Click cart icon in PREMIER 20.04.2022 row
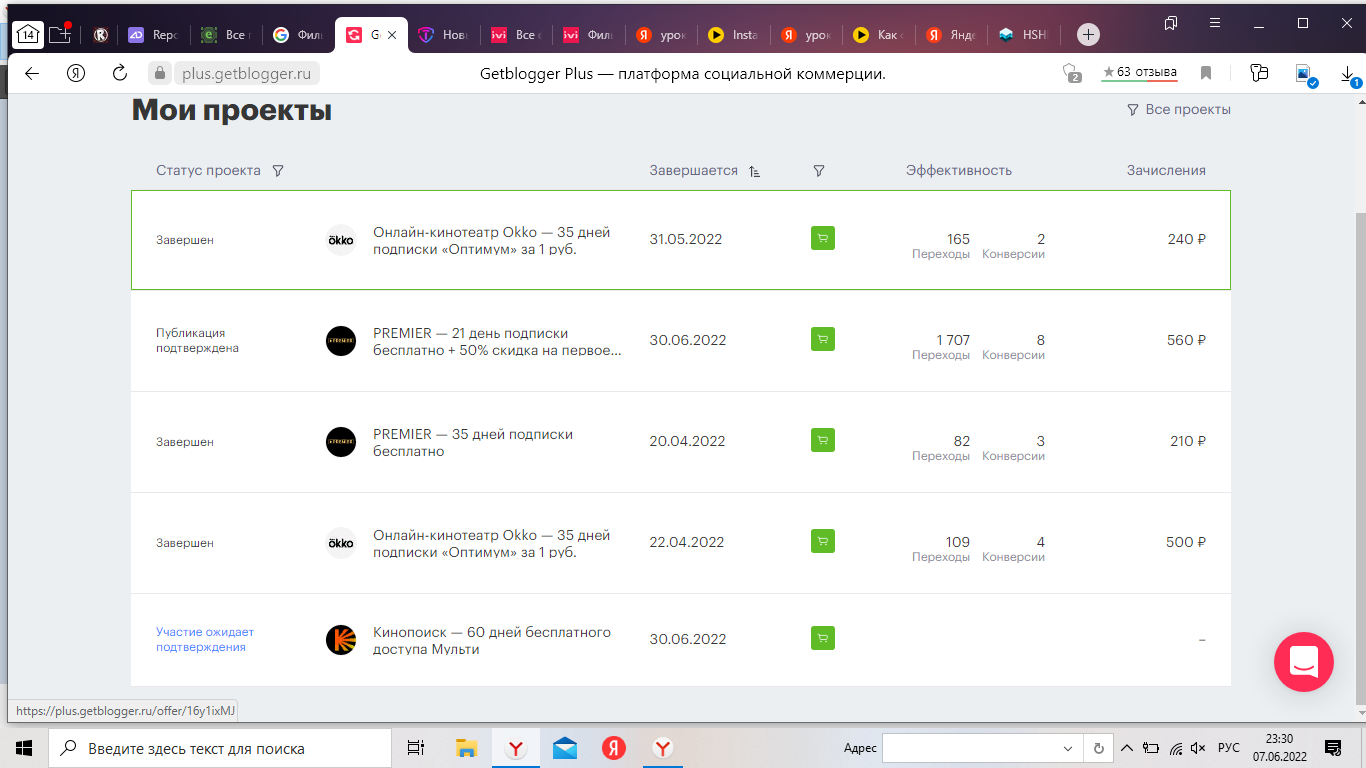The width and height of the screenshot is (1366, 768). (823, 440)
